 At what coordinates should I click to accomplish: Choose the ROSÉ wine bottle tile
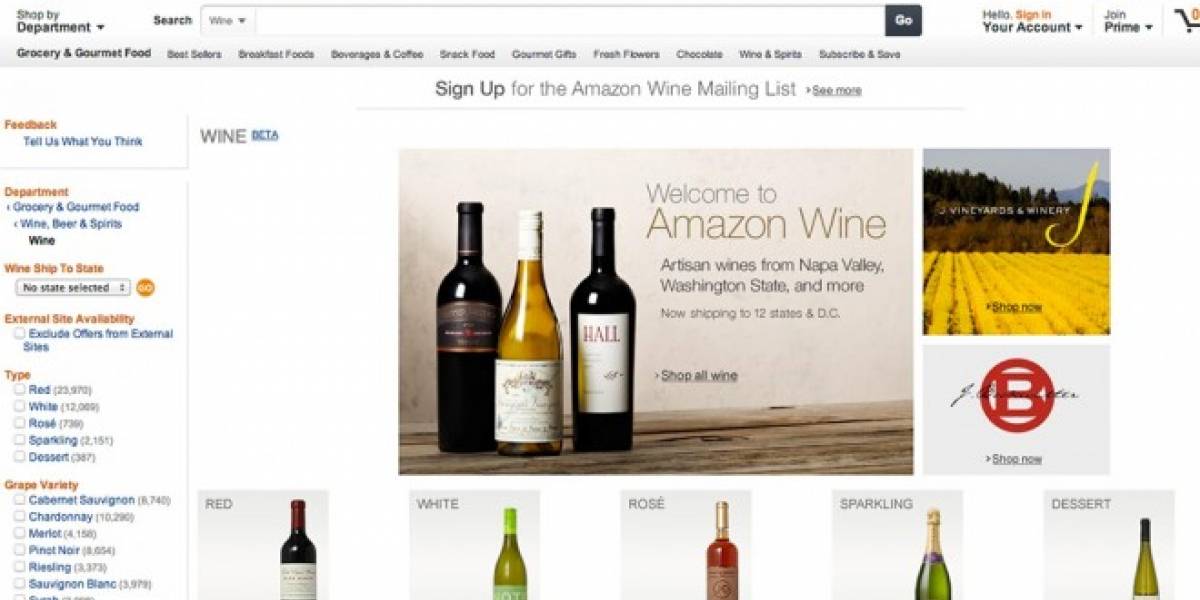686,545
